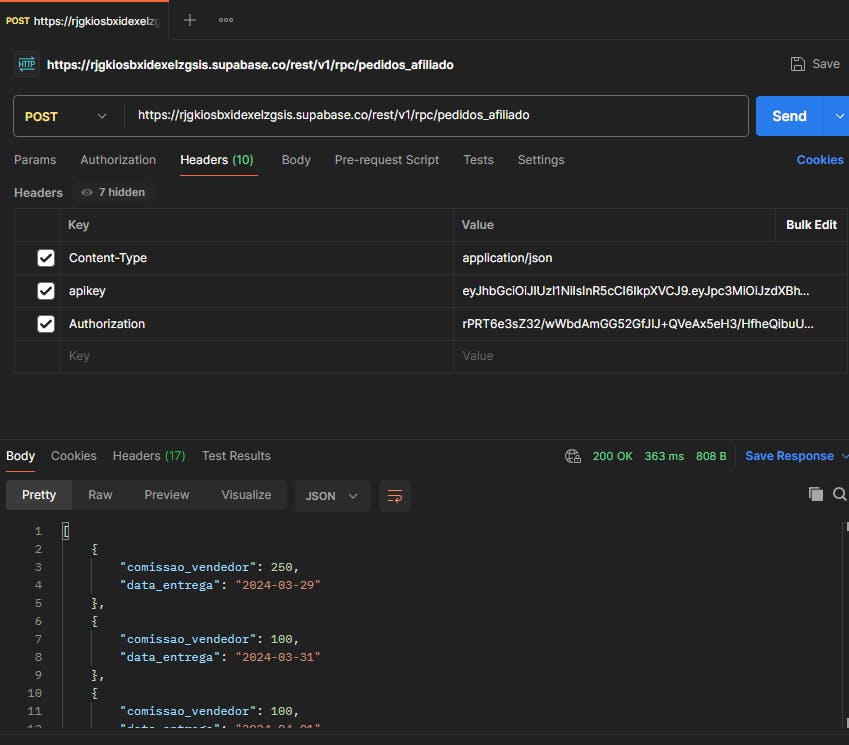The height and width of the screenshot is (745, 849).
Task: Click the save disk icon
Action: pyautogui.click(x=798, y=64)
